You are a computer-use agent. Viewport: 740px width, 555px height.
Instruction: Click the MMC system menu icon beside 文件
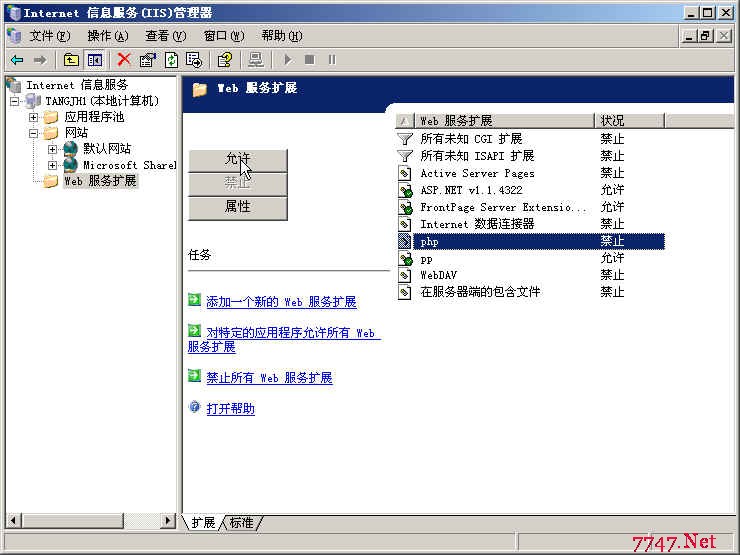14,36
